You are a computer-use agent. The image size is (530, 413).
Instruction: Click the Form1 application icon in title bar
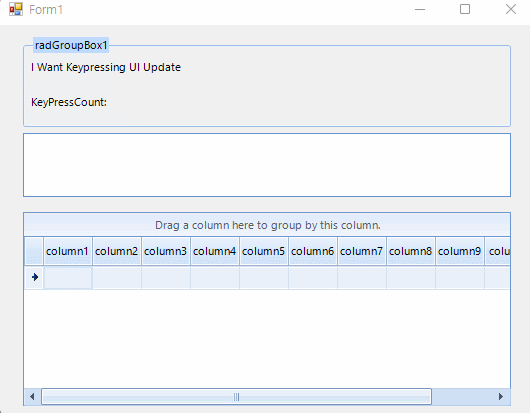[x=16, y=9]
